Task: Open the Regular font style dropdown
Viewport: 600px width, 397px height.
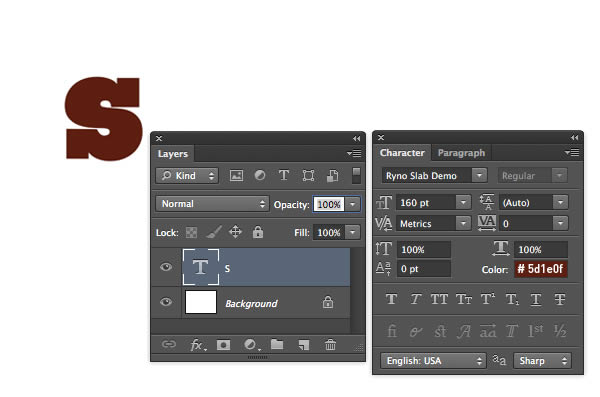Action: tap(559, 176)
